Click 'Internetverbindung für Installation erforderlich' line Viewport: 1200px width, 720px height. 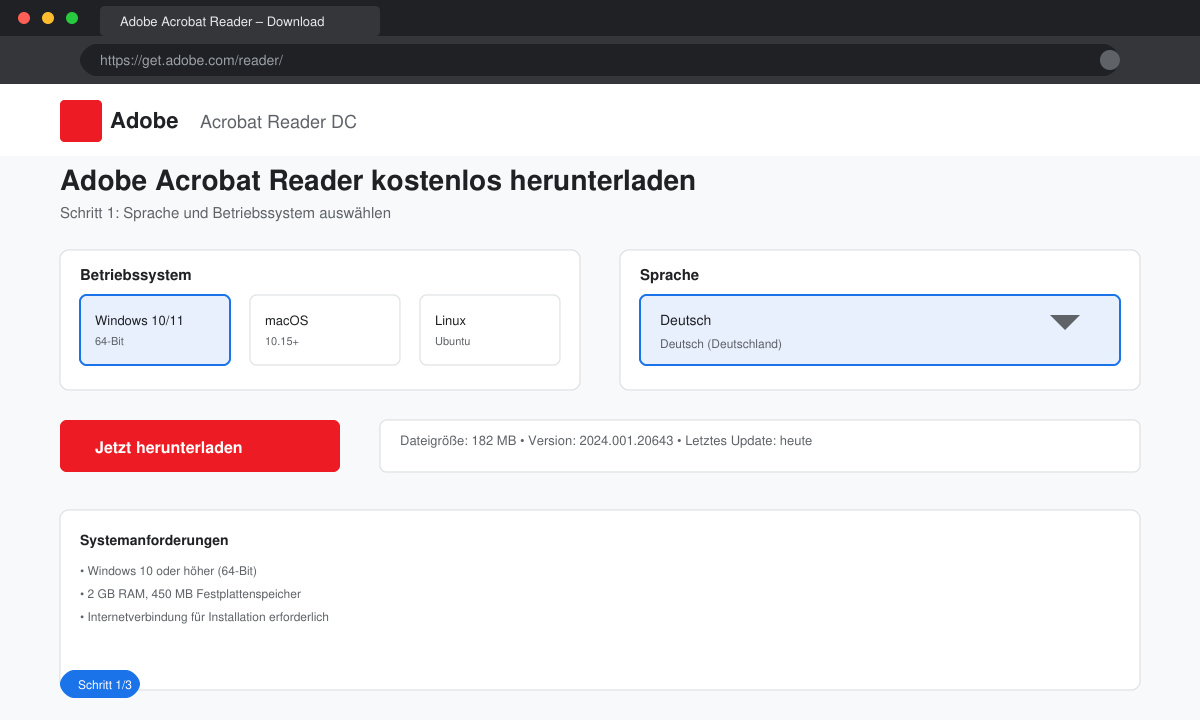click(204, 617)
